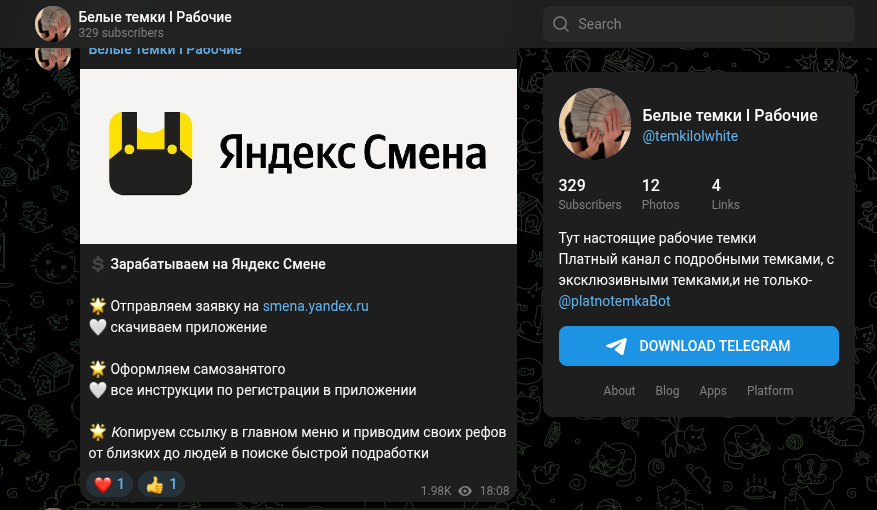Screen dimensions: 877x510
Task: Click the paper plane Telegram icon
Action: click(x=616, y=346)
